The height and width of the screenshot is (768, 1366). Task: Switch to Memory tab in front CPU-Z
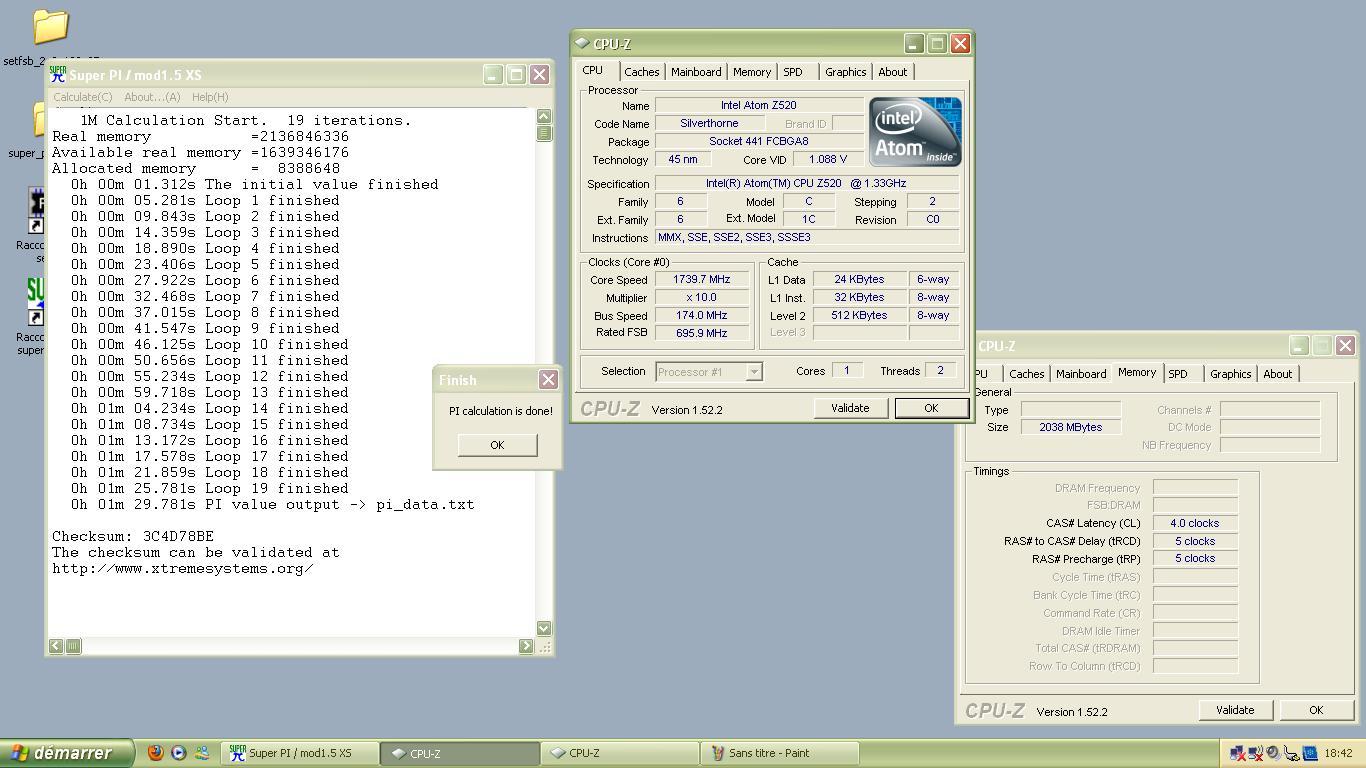[752, 72]
